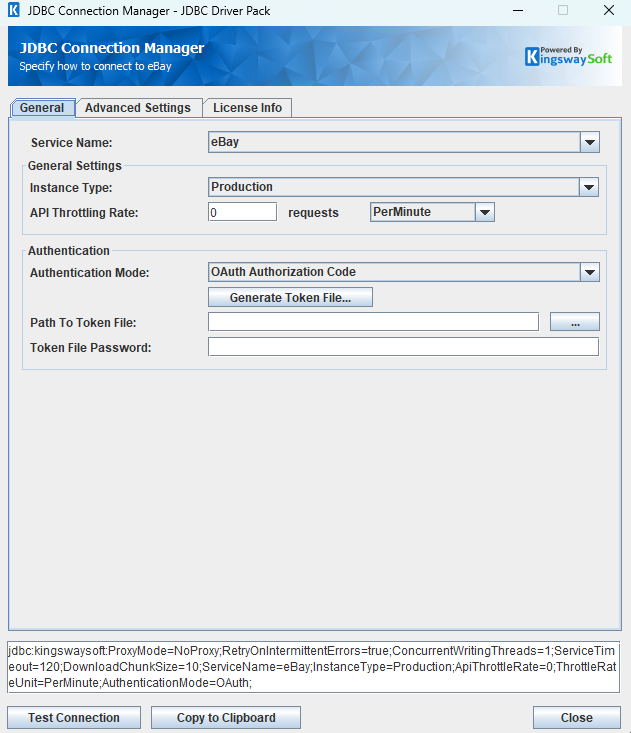Click the Path To Token File label

pyautogui.click(x=83, y=323)
